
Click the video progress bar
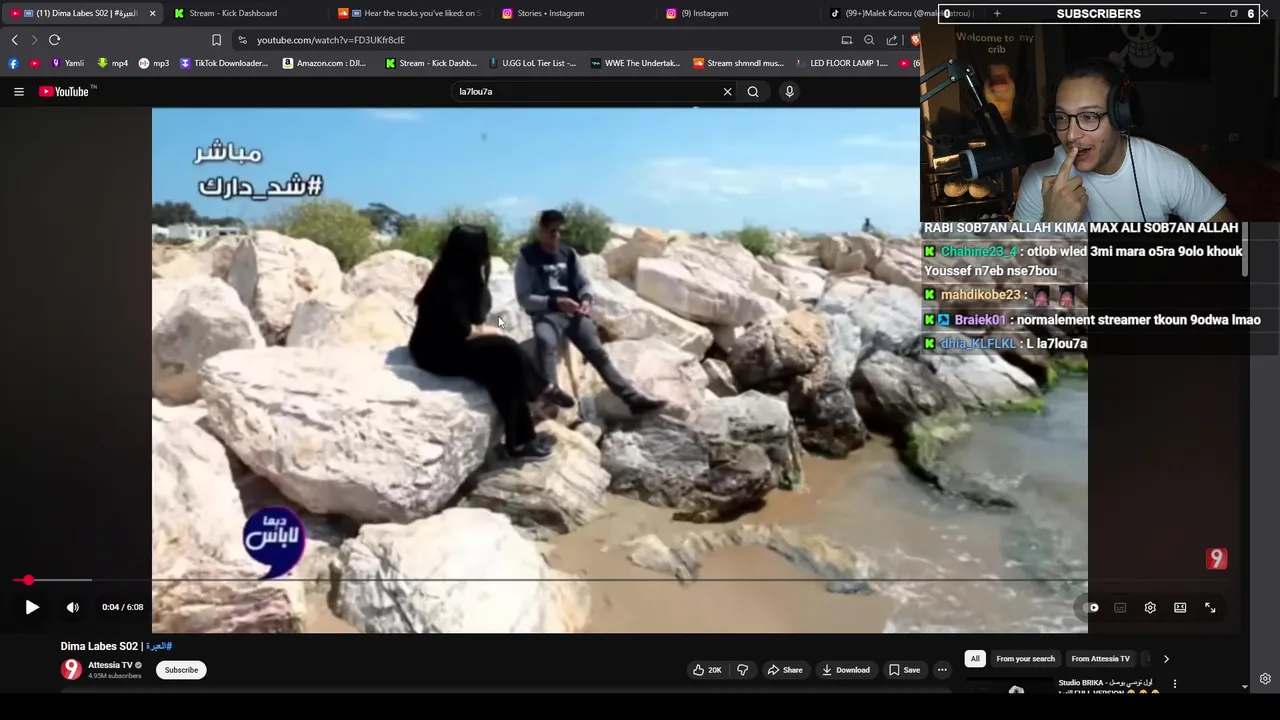click(620, 580)
